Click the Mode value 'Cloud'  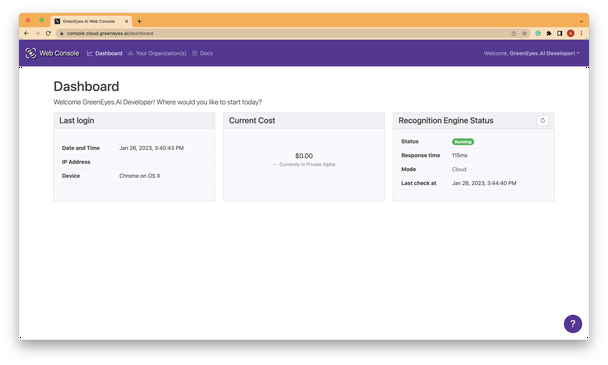[459, 169]
